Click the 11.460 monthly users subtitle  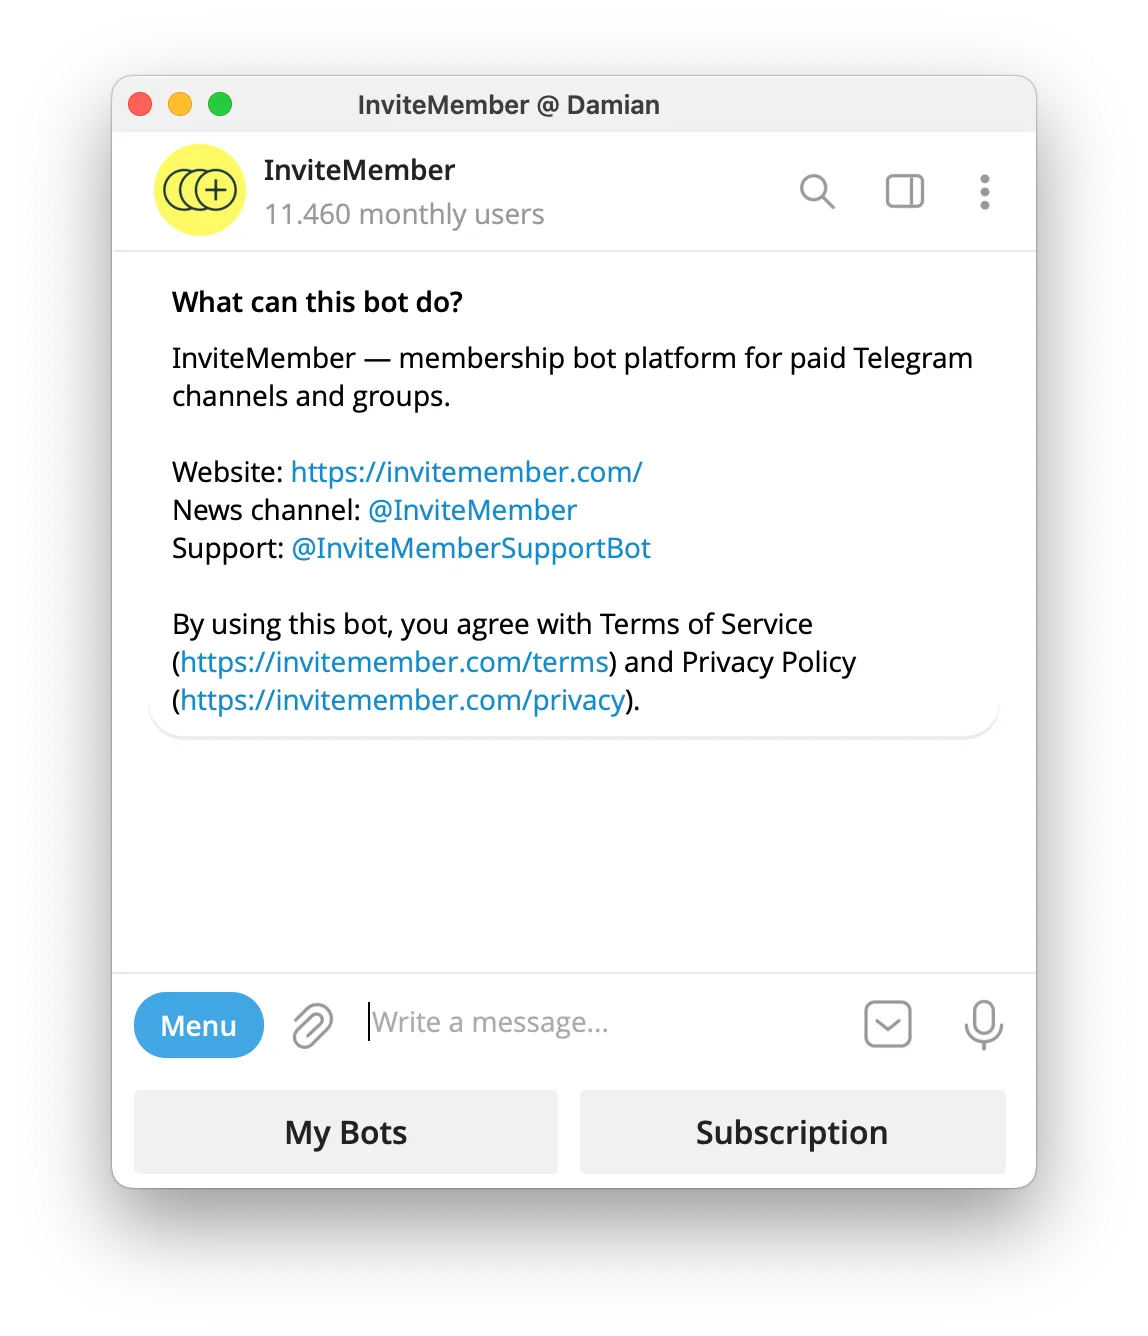click(404, 214)
